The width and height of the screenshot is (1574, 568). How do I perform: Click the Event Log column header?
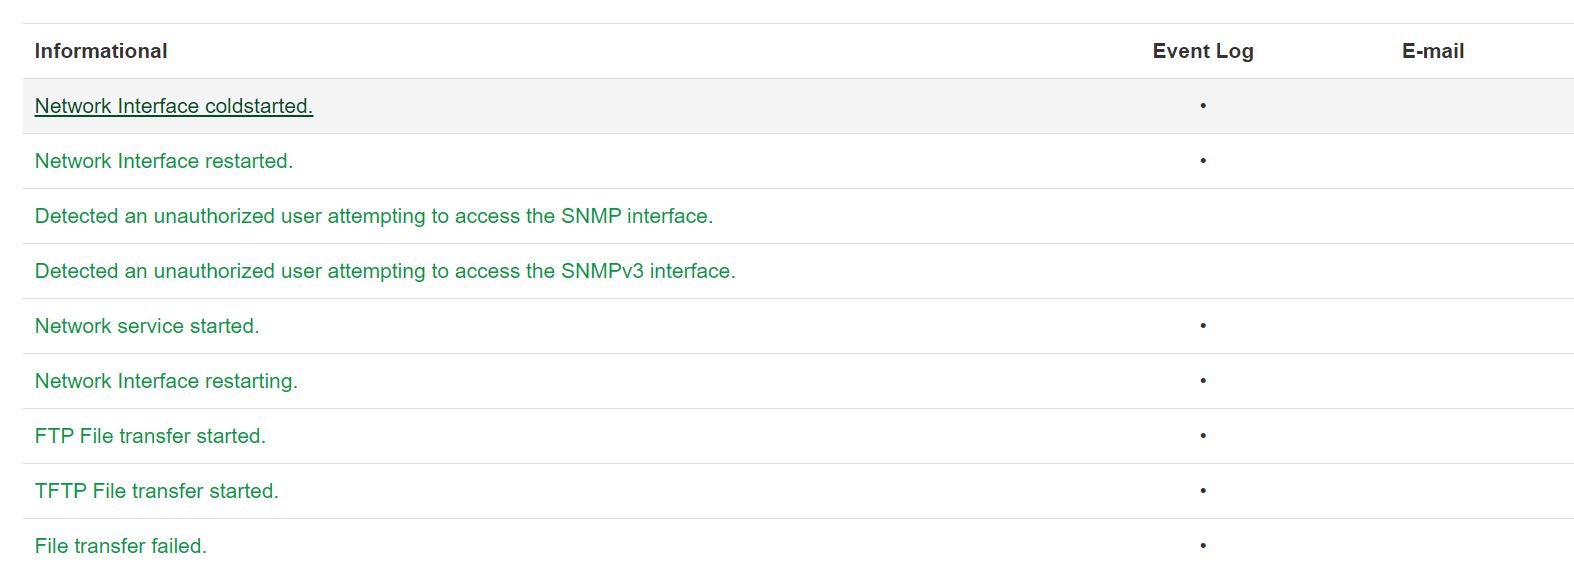click(1203, 51)
